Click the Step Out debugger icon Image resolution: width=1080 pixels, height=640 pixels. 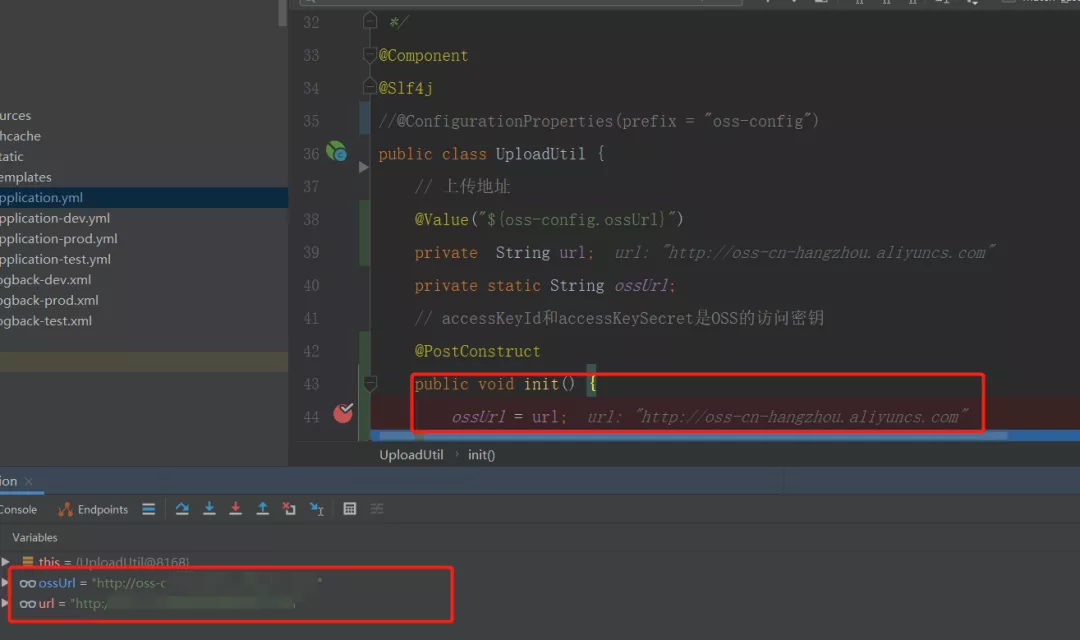262,508
